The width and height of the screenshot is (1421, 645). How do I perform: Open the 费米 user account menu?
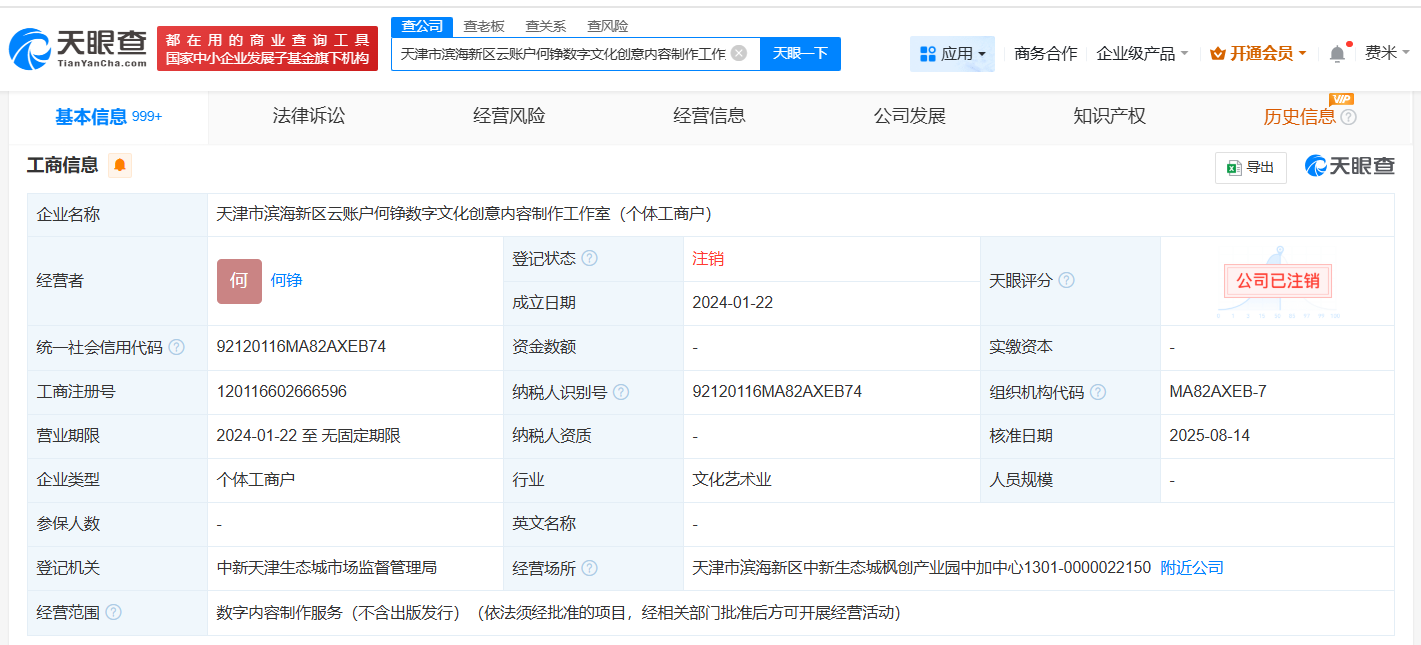click(1387, 54)
